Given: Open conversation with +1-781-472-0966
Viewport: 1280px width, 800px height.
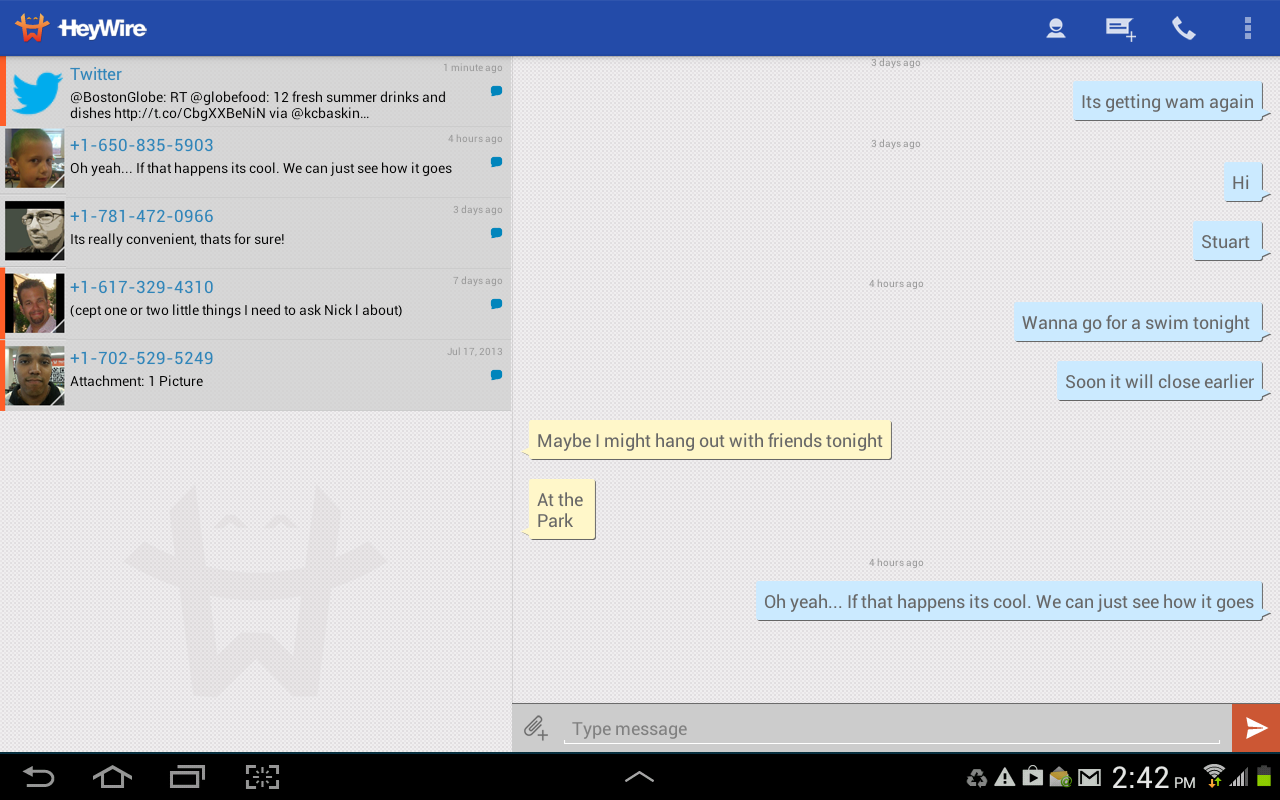Looking at the screenshot, I should (x=256, y=233).
